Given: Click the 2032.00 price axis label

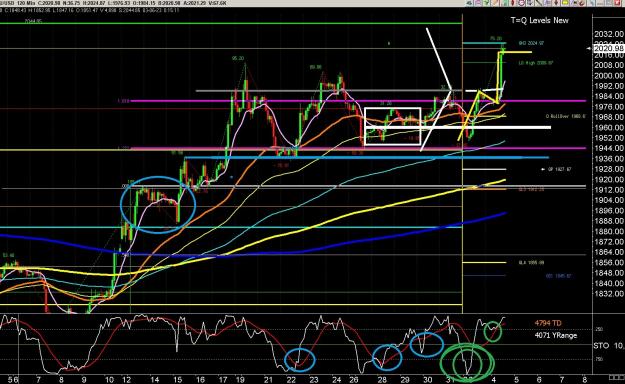Looking at the screenshot, I should pos(609,34).
